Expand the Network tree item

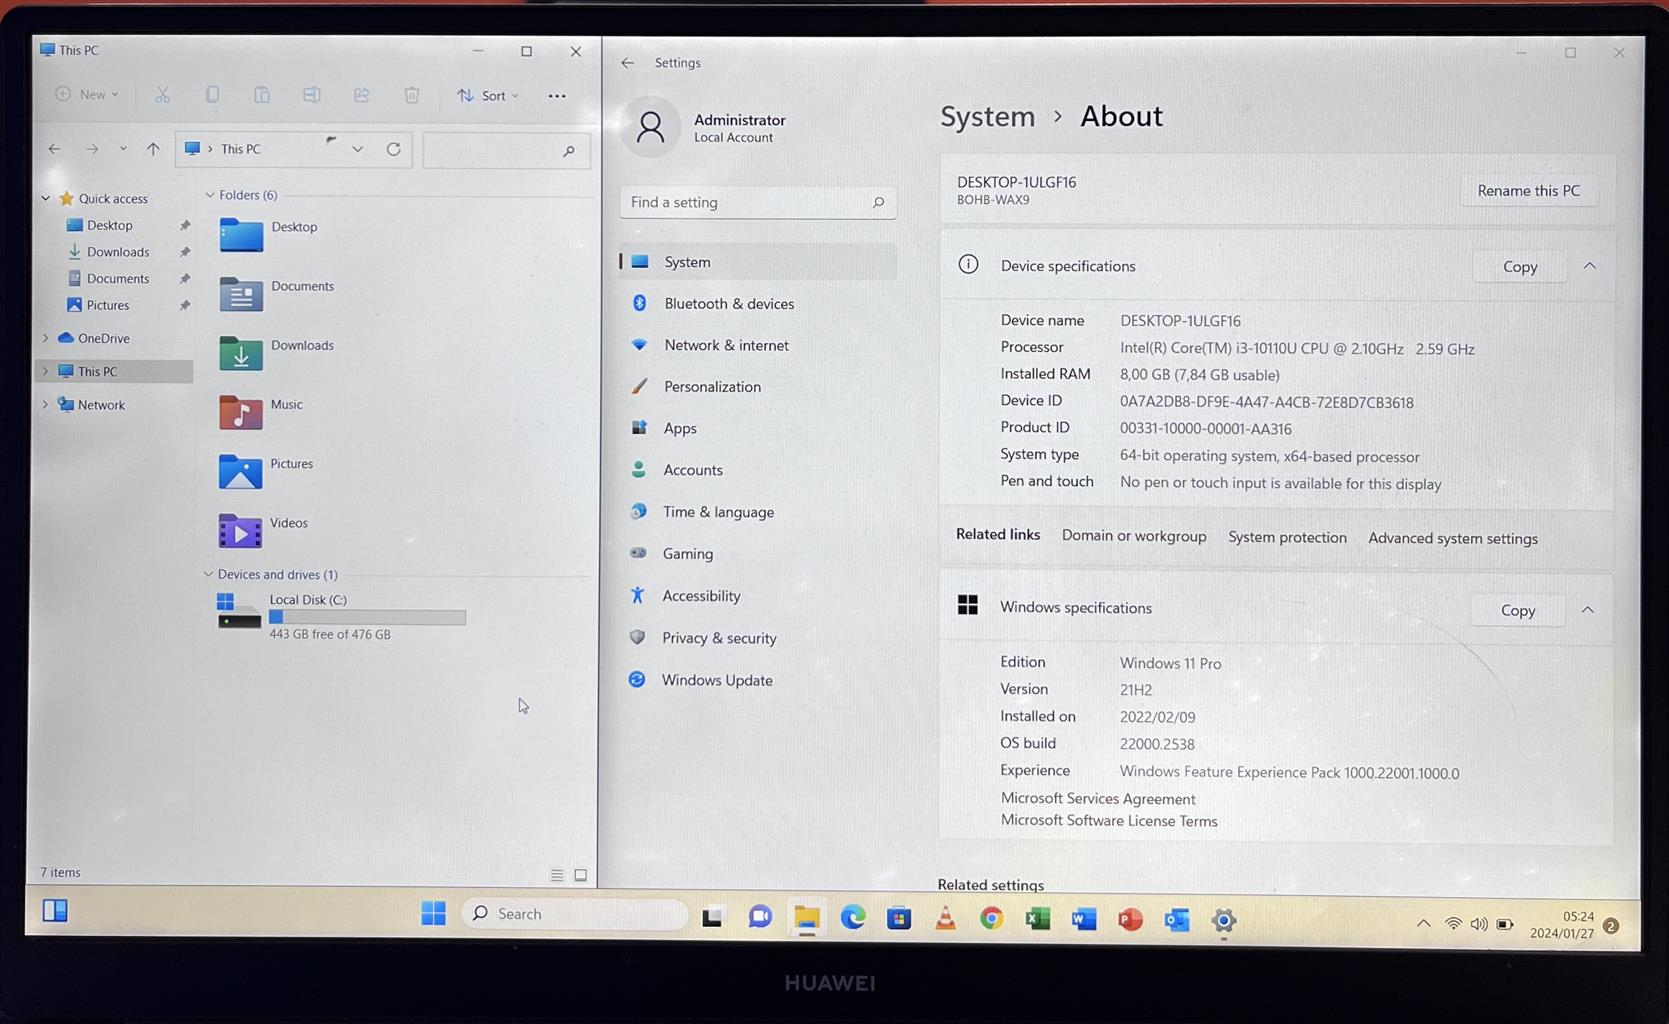(45, 405)
